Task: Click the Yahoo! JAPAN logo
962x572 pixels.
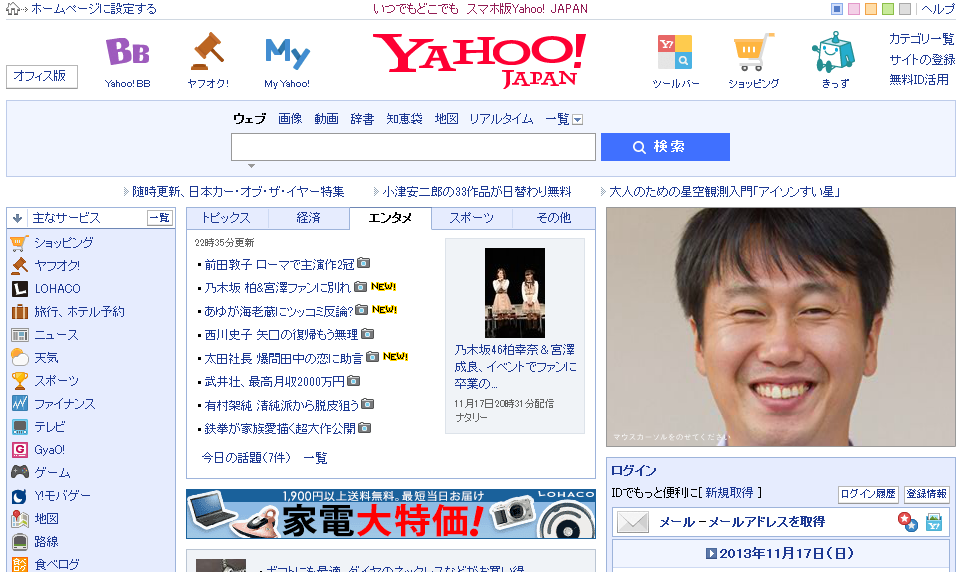Action: click(x=479, y=60)
